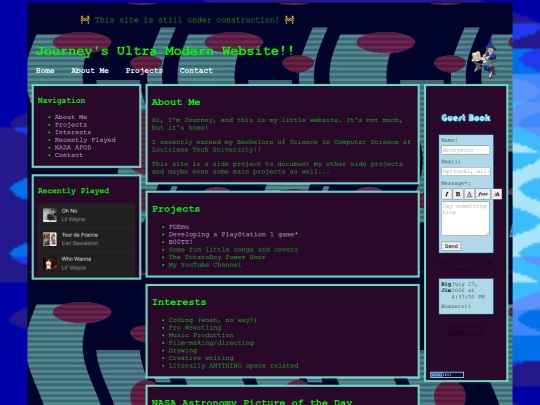Screen dimensions: 540x405
Task: Open the Tour de France album thumbnail
Action: (x=50, y=239)
